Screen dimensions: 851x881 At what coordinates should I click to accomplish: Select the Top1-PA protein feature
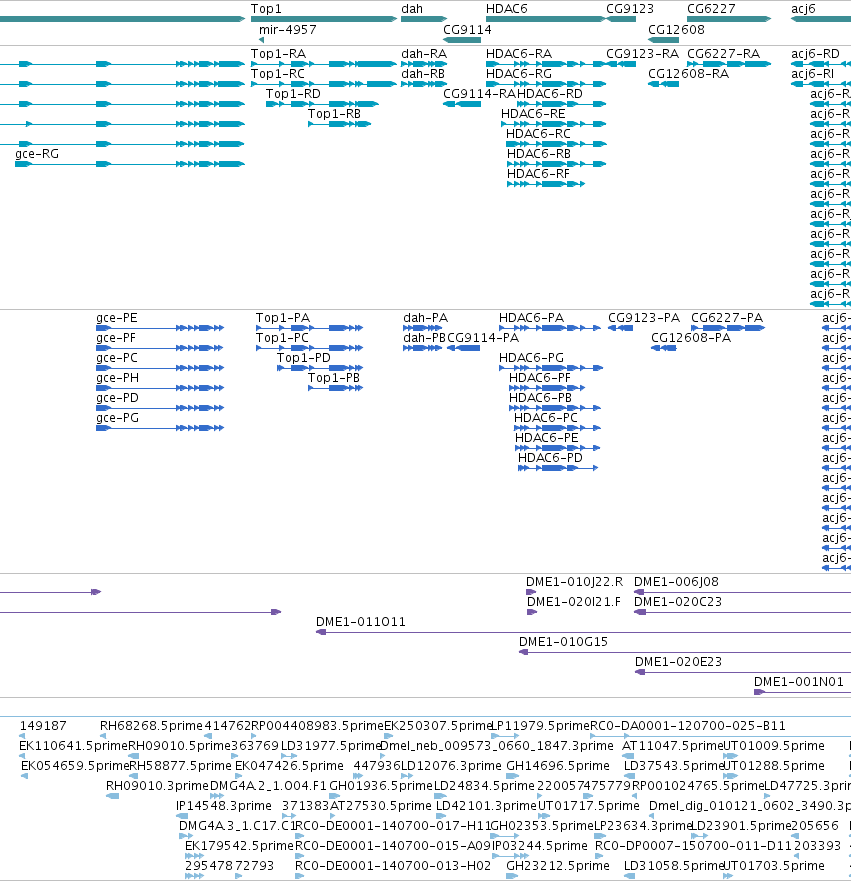(310, 328)
